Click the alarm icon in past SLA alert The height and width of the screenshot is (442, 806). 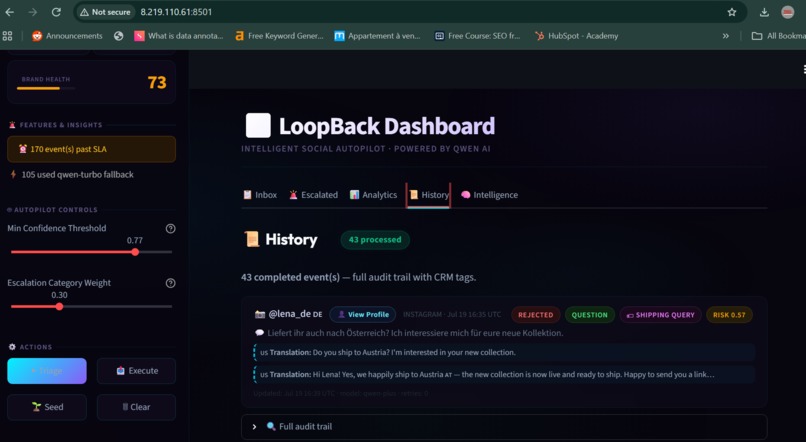point(23,149)
